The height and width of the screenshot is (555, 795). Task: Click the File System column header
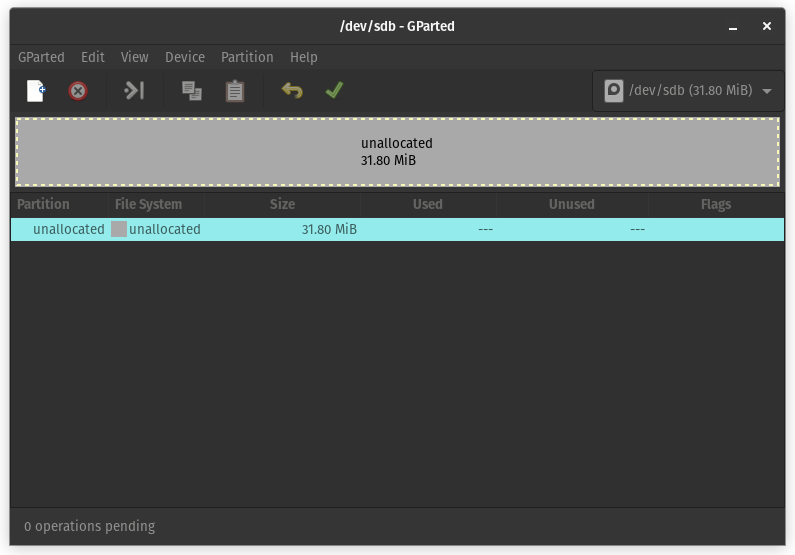[x=156, y=204]
